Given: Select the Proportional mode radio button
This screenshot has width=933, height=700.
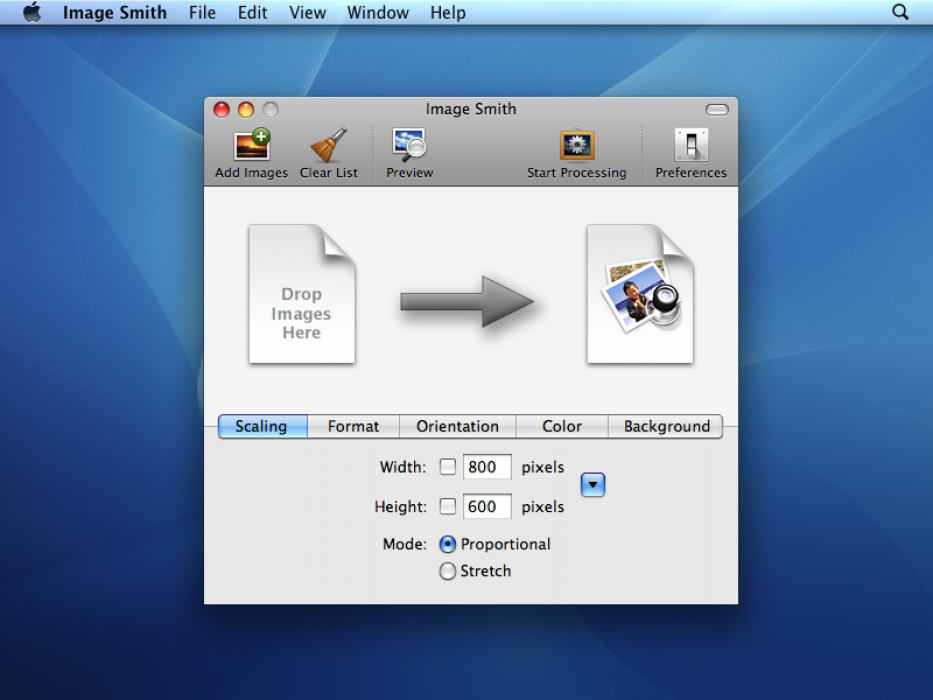Looking at the screenshot, I should pyautogui.click(x=448, y=544).
